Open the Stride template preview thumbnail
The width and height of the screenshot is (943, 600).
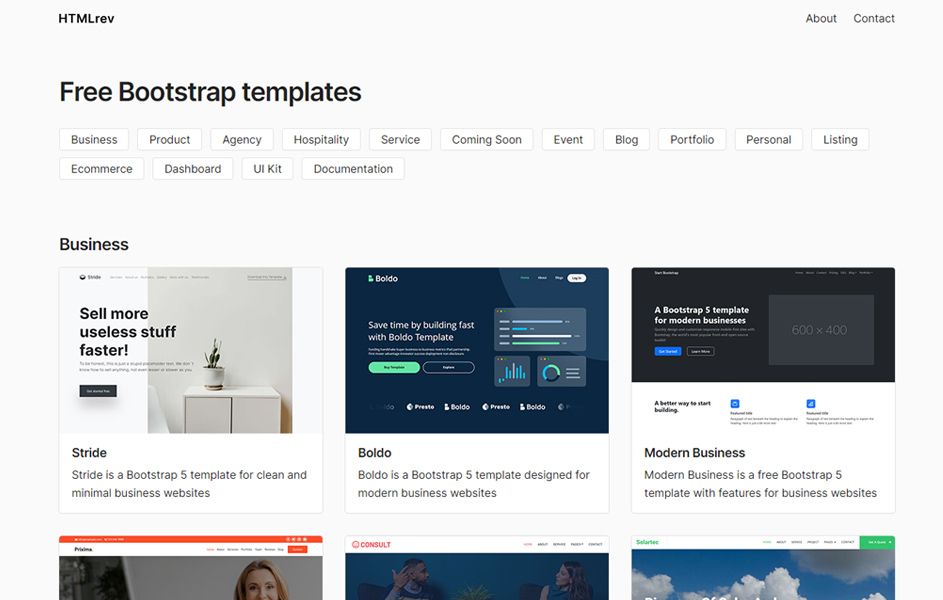coord(191,351)
